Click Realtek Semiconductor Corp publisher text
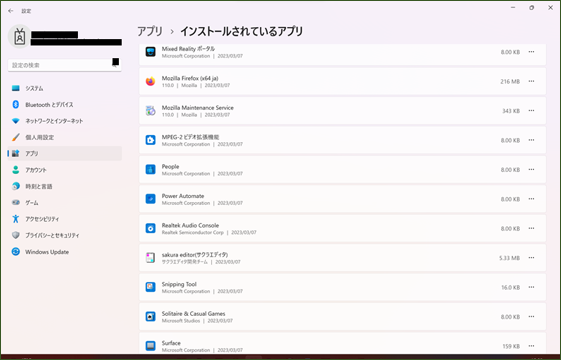 pos(192,232)
